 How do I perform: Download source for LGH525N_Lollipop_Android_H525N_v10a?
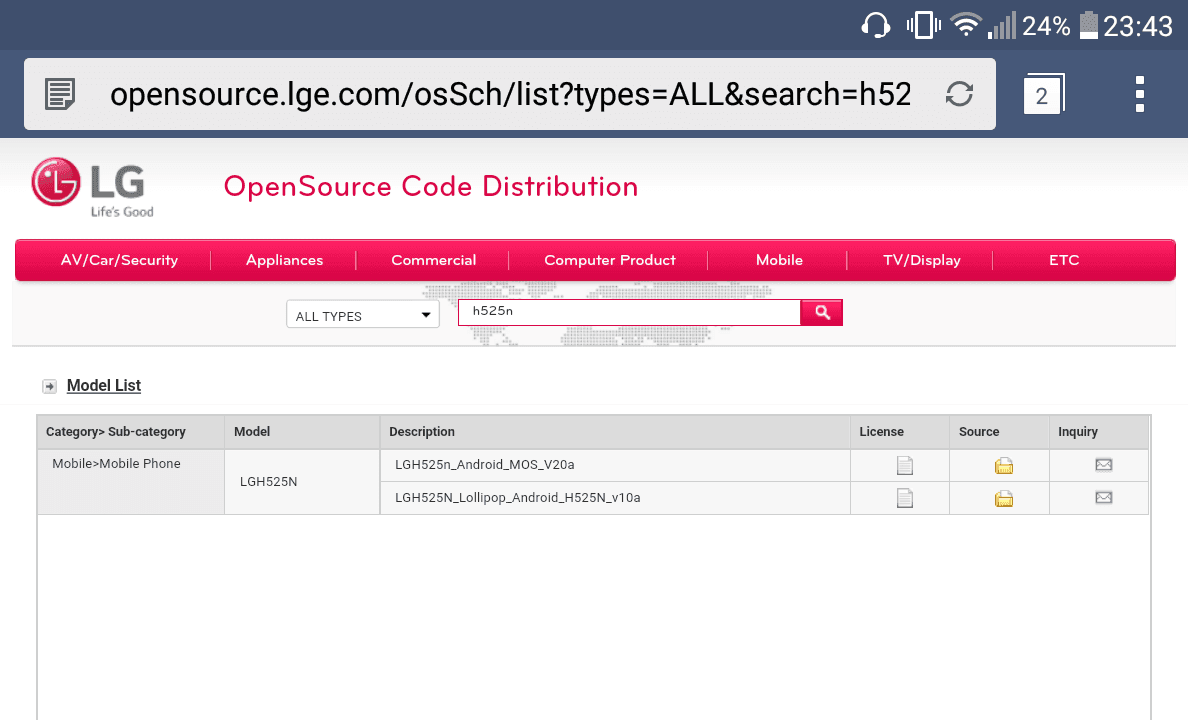click(1004, 498)
